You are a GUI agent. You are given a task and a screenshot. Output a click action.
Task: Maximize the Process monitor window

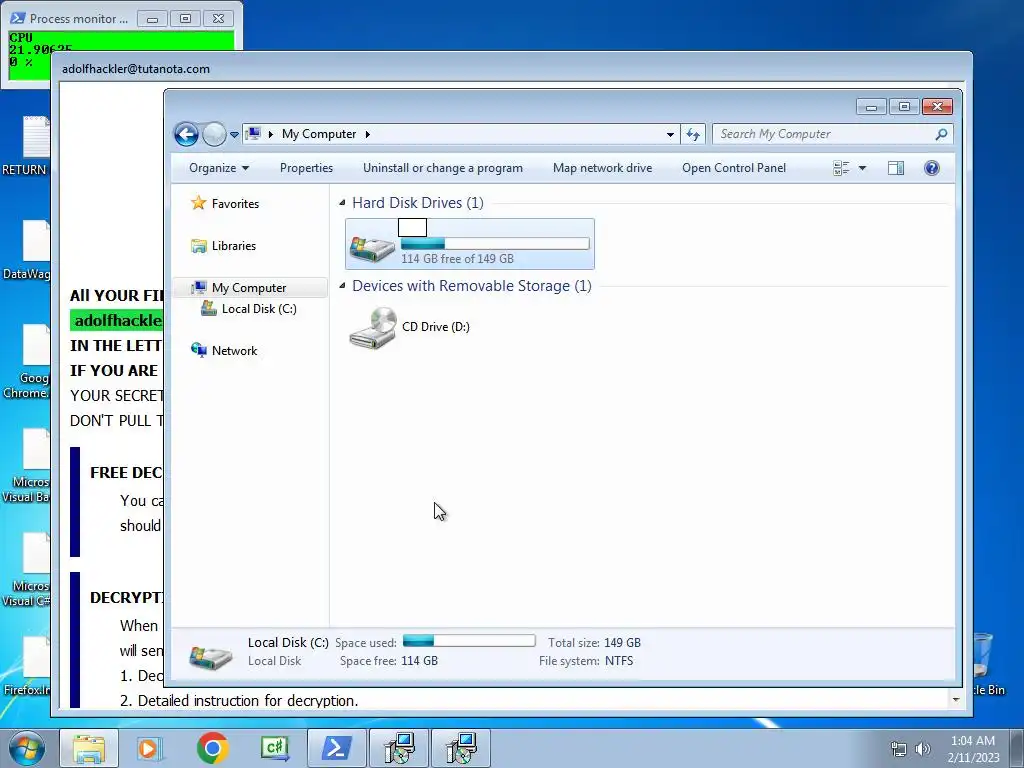pyautogui.click(x=185, y=19)
